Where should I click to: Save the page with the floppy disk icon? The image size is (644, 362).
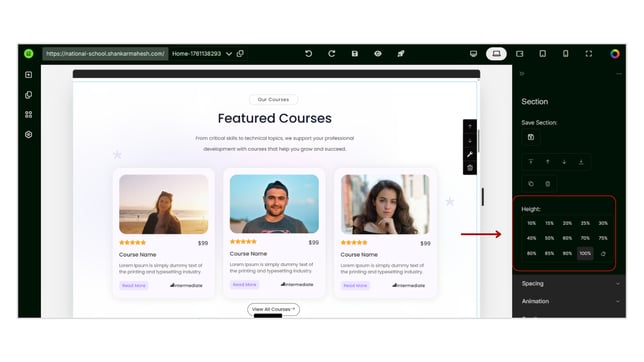point(354,53)
